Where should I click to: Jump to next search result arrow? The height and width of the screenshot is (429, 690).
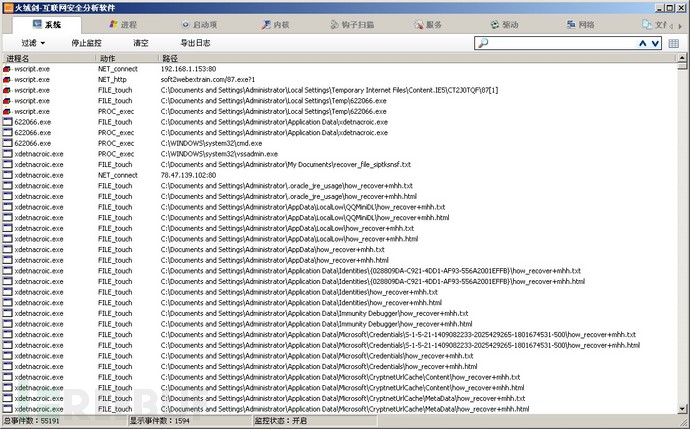(655, 43)
